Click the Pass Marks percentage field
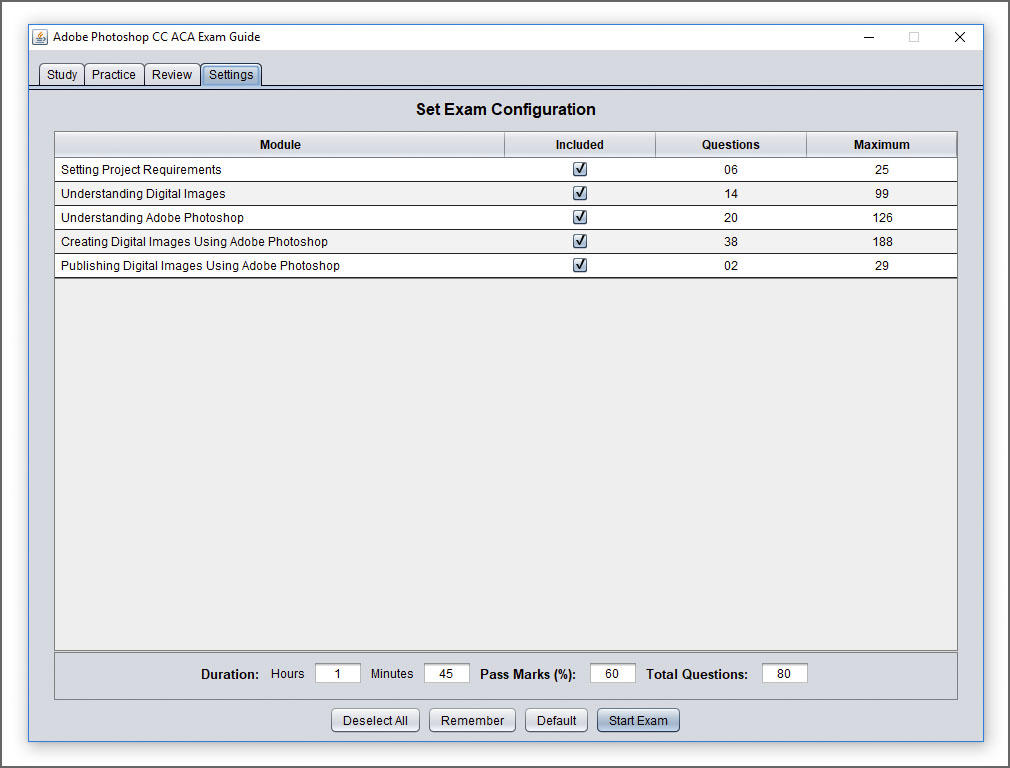Viewport: 1010px width, 768px height. pyautogui.click(x=613, y=673)
